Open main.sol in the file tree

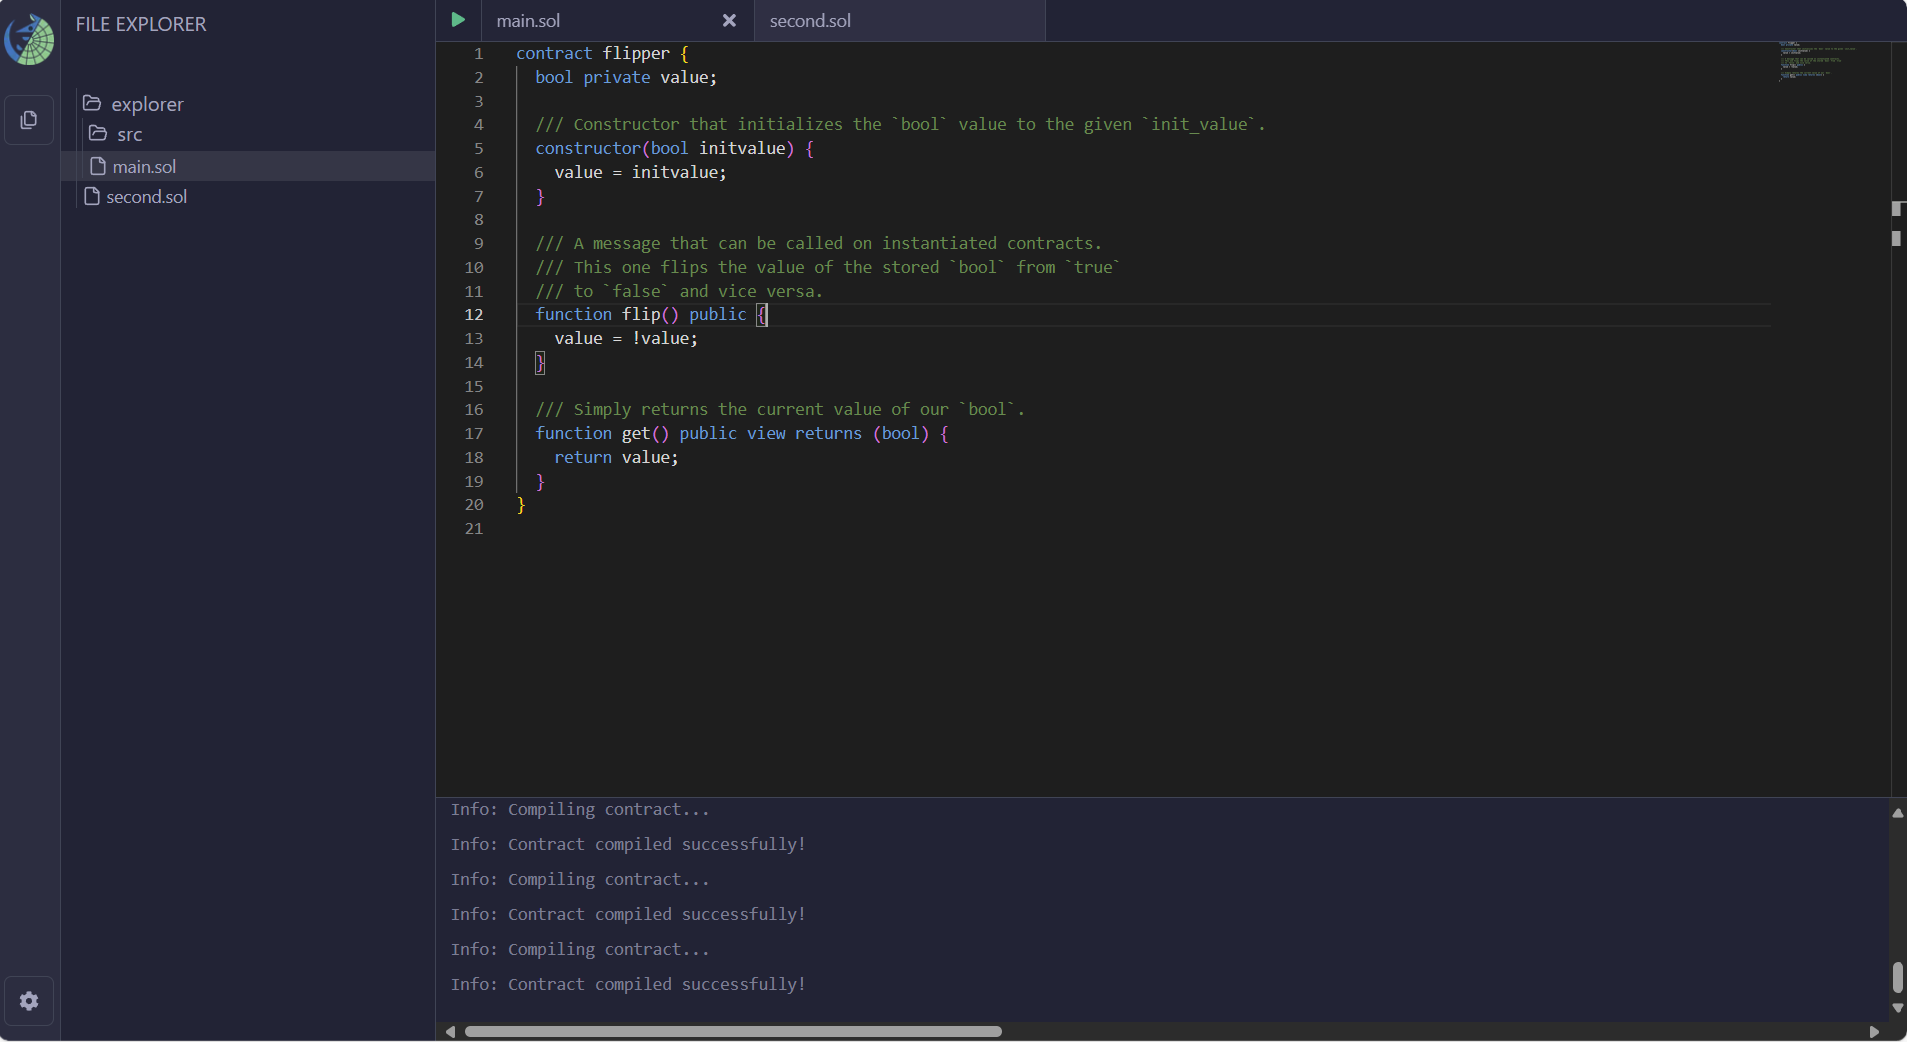coord(248,166)
